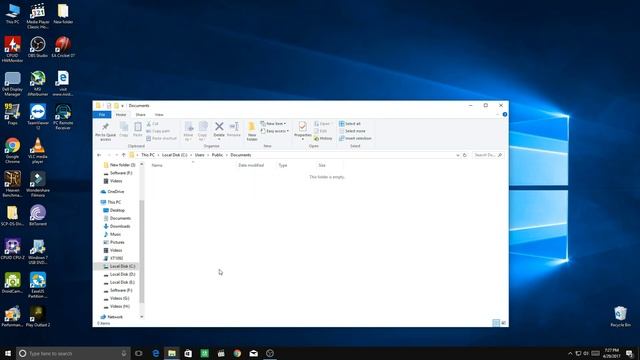Open Recycle Bin on desktop

click(x=620, y=316)
